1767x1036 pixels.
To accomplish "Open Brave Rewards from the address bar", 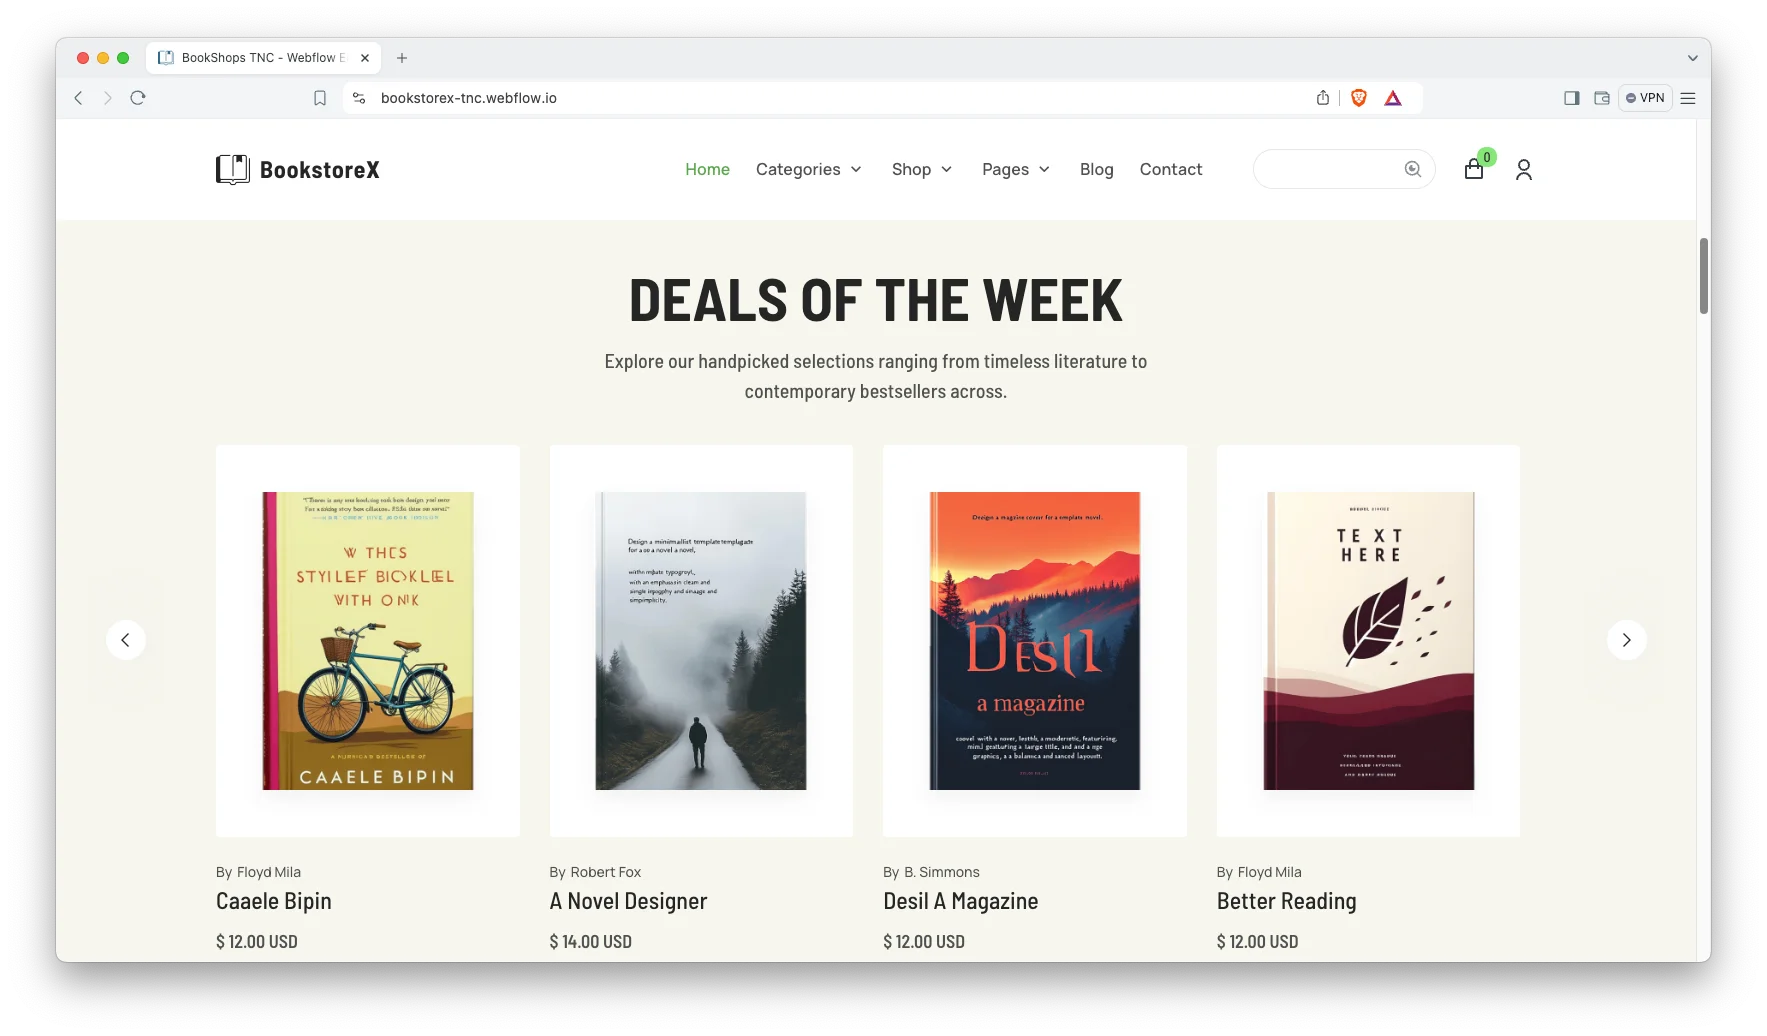I will (1394, 98).
